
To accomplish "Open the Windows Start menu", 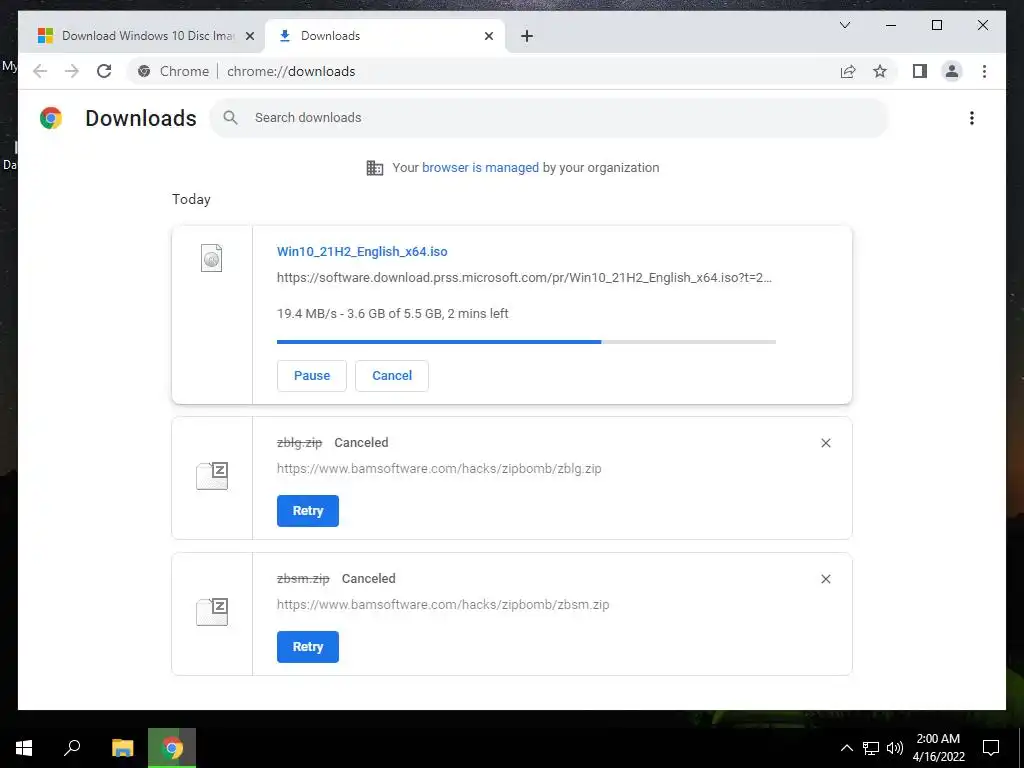I will 24,748.
